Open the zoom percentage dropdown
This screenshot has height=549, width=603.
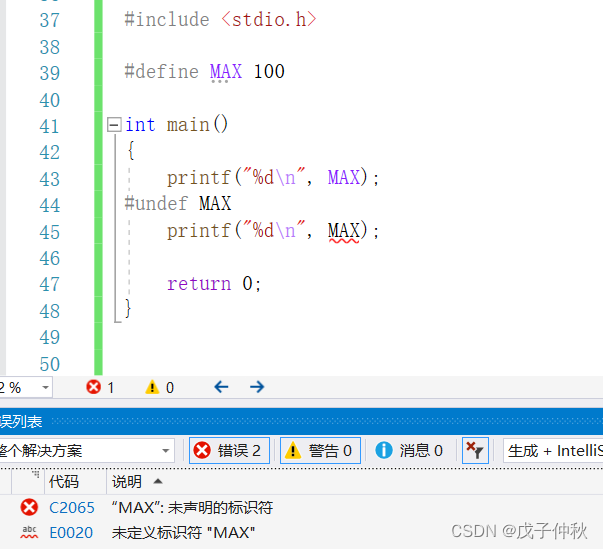[45, 387]
